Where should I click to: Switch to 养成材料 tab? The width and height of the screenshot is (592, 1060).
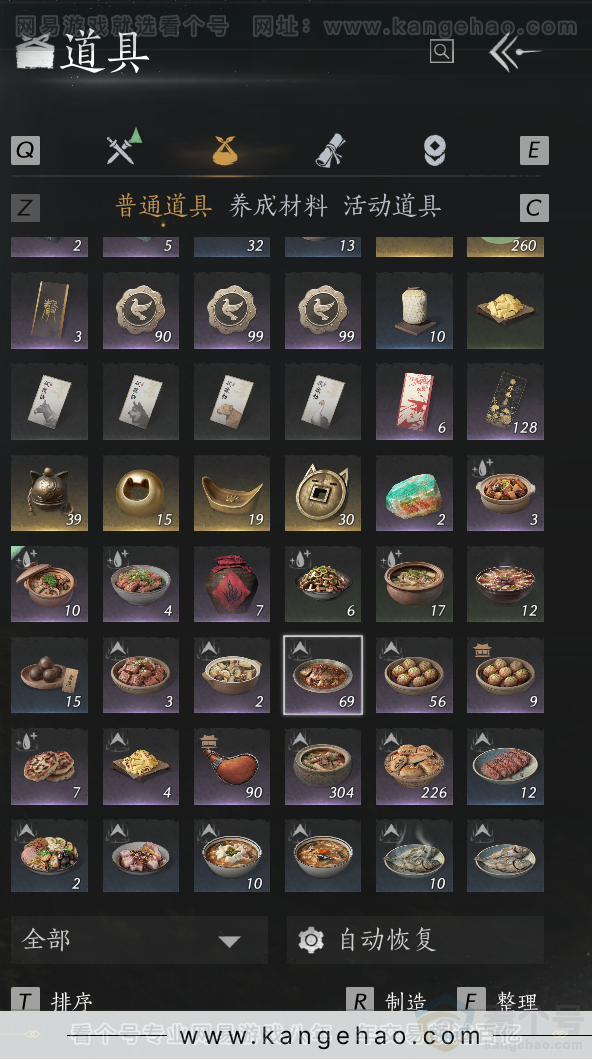[x=278, y=206]
